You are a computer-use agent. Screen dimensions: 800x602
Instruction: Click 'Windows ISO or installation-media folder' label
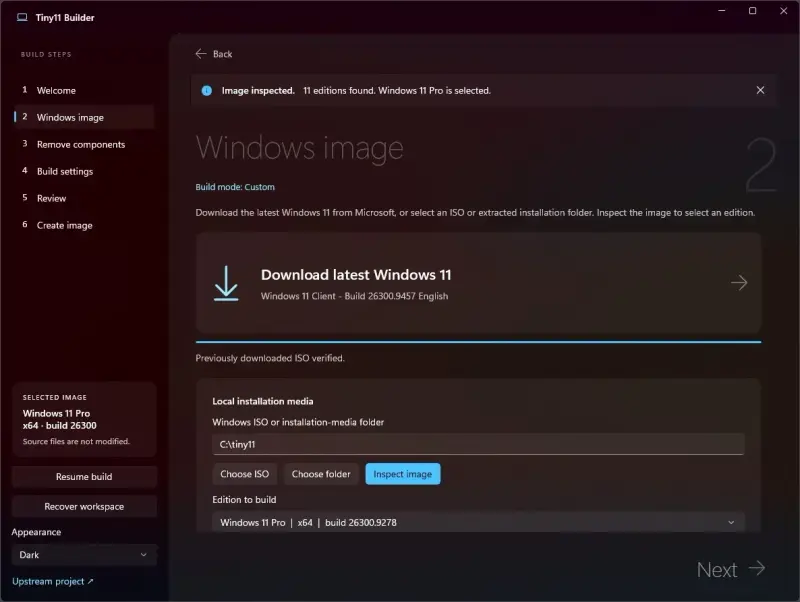[x=298, y=422]
